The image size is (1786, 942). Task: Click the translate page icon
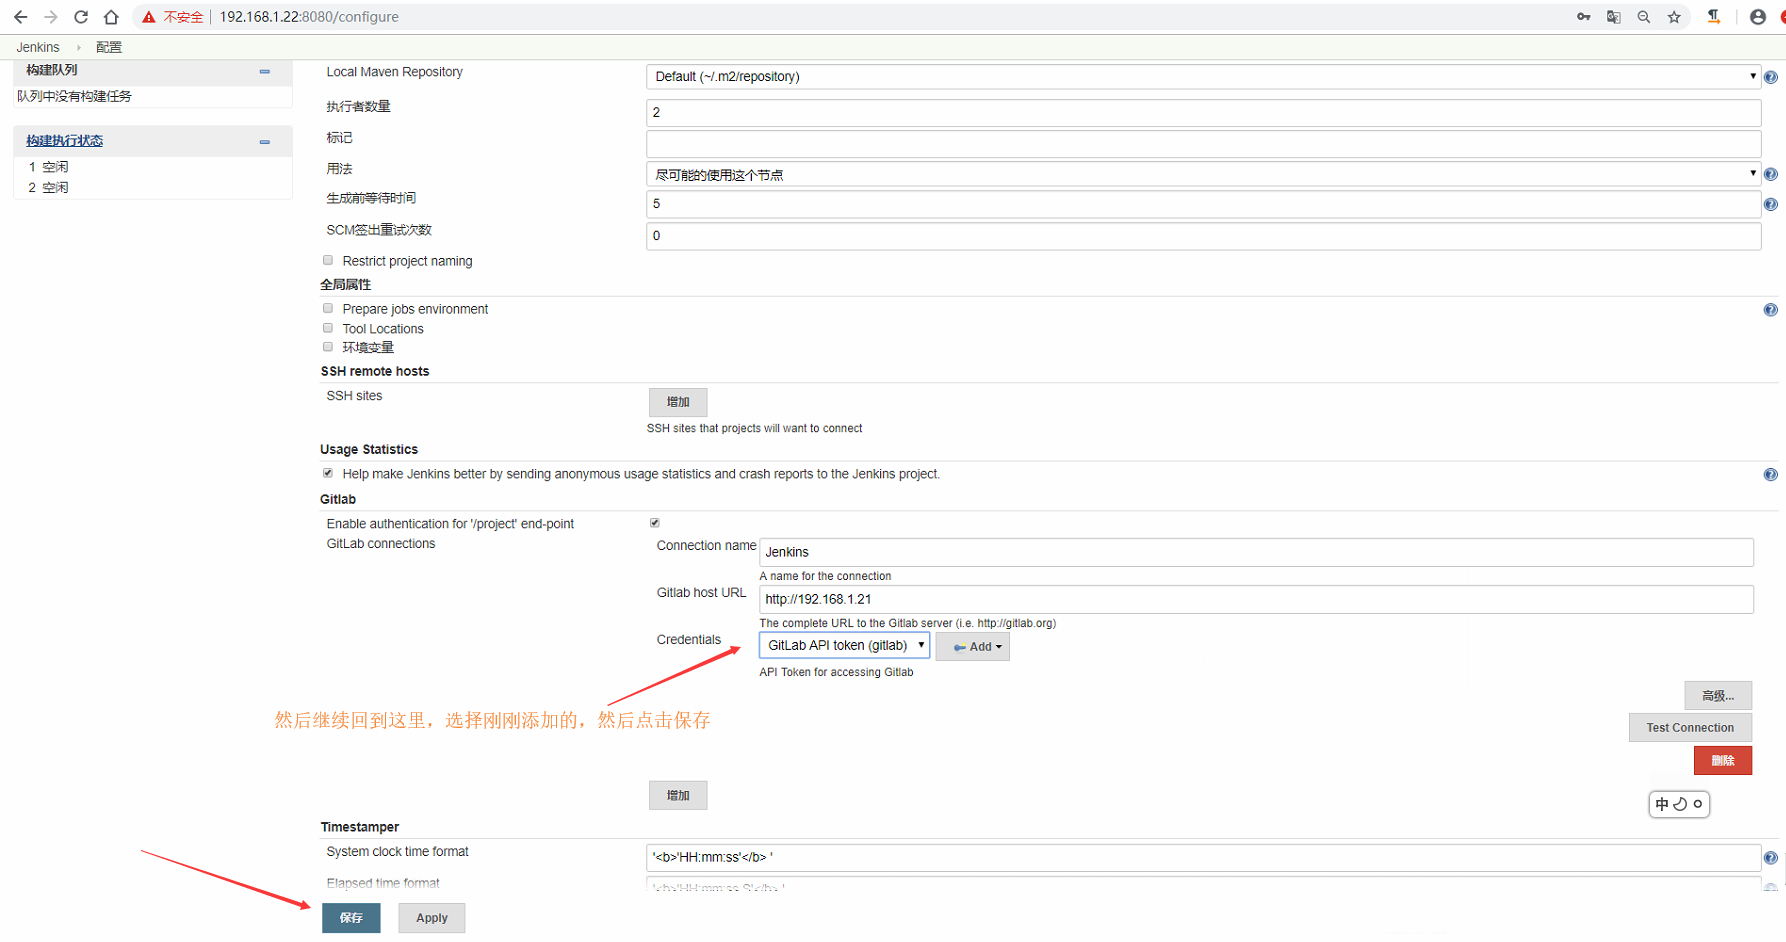pos(1613,17)
